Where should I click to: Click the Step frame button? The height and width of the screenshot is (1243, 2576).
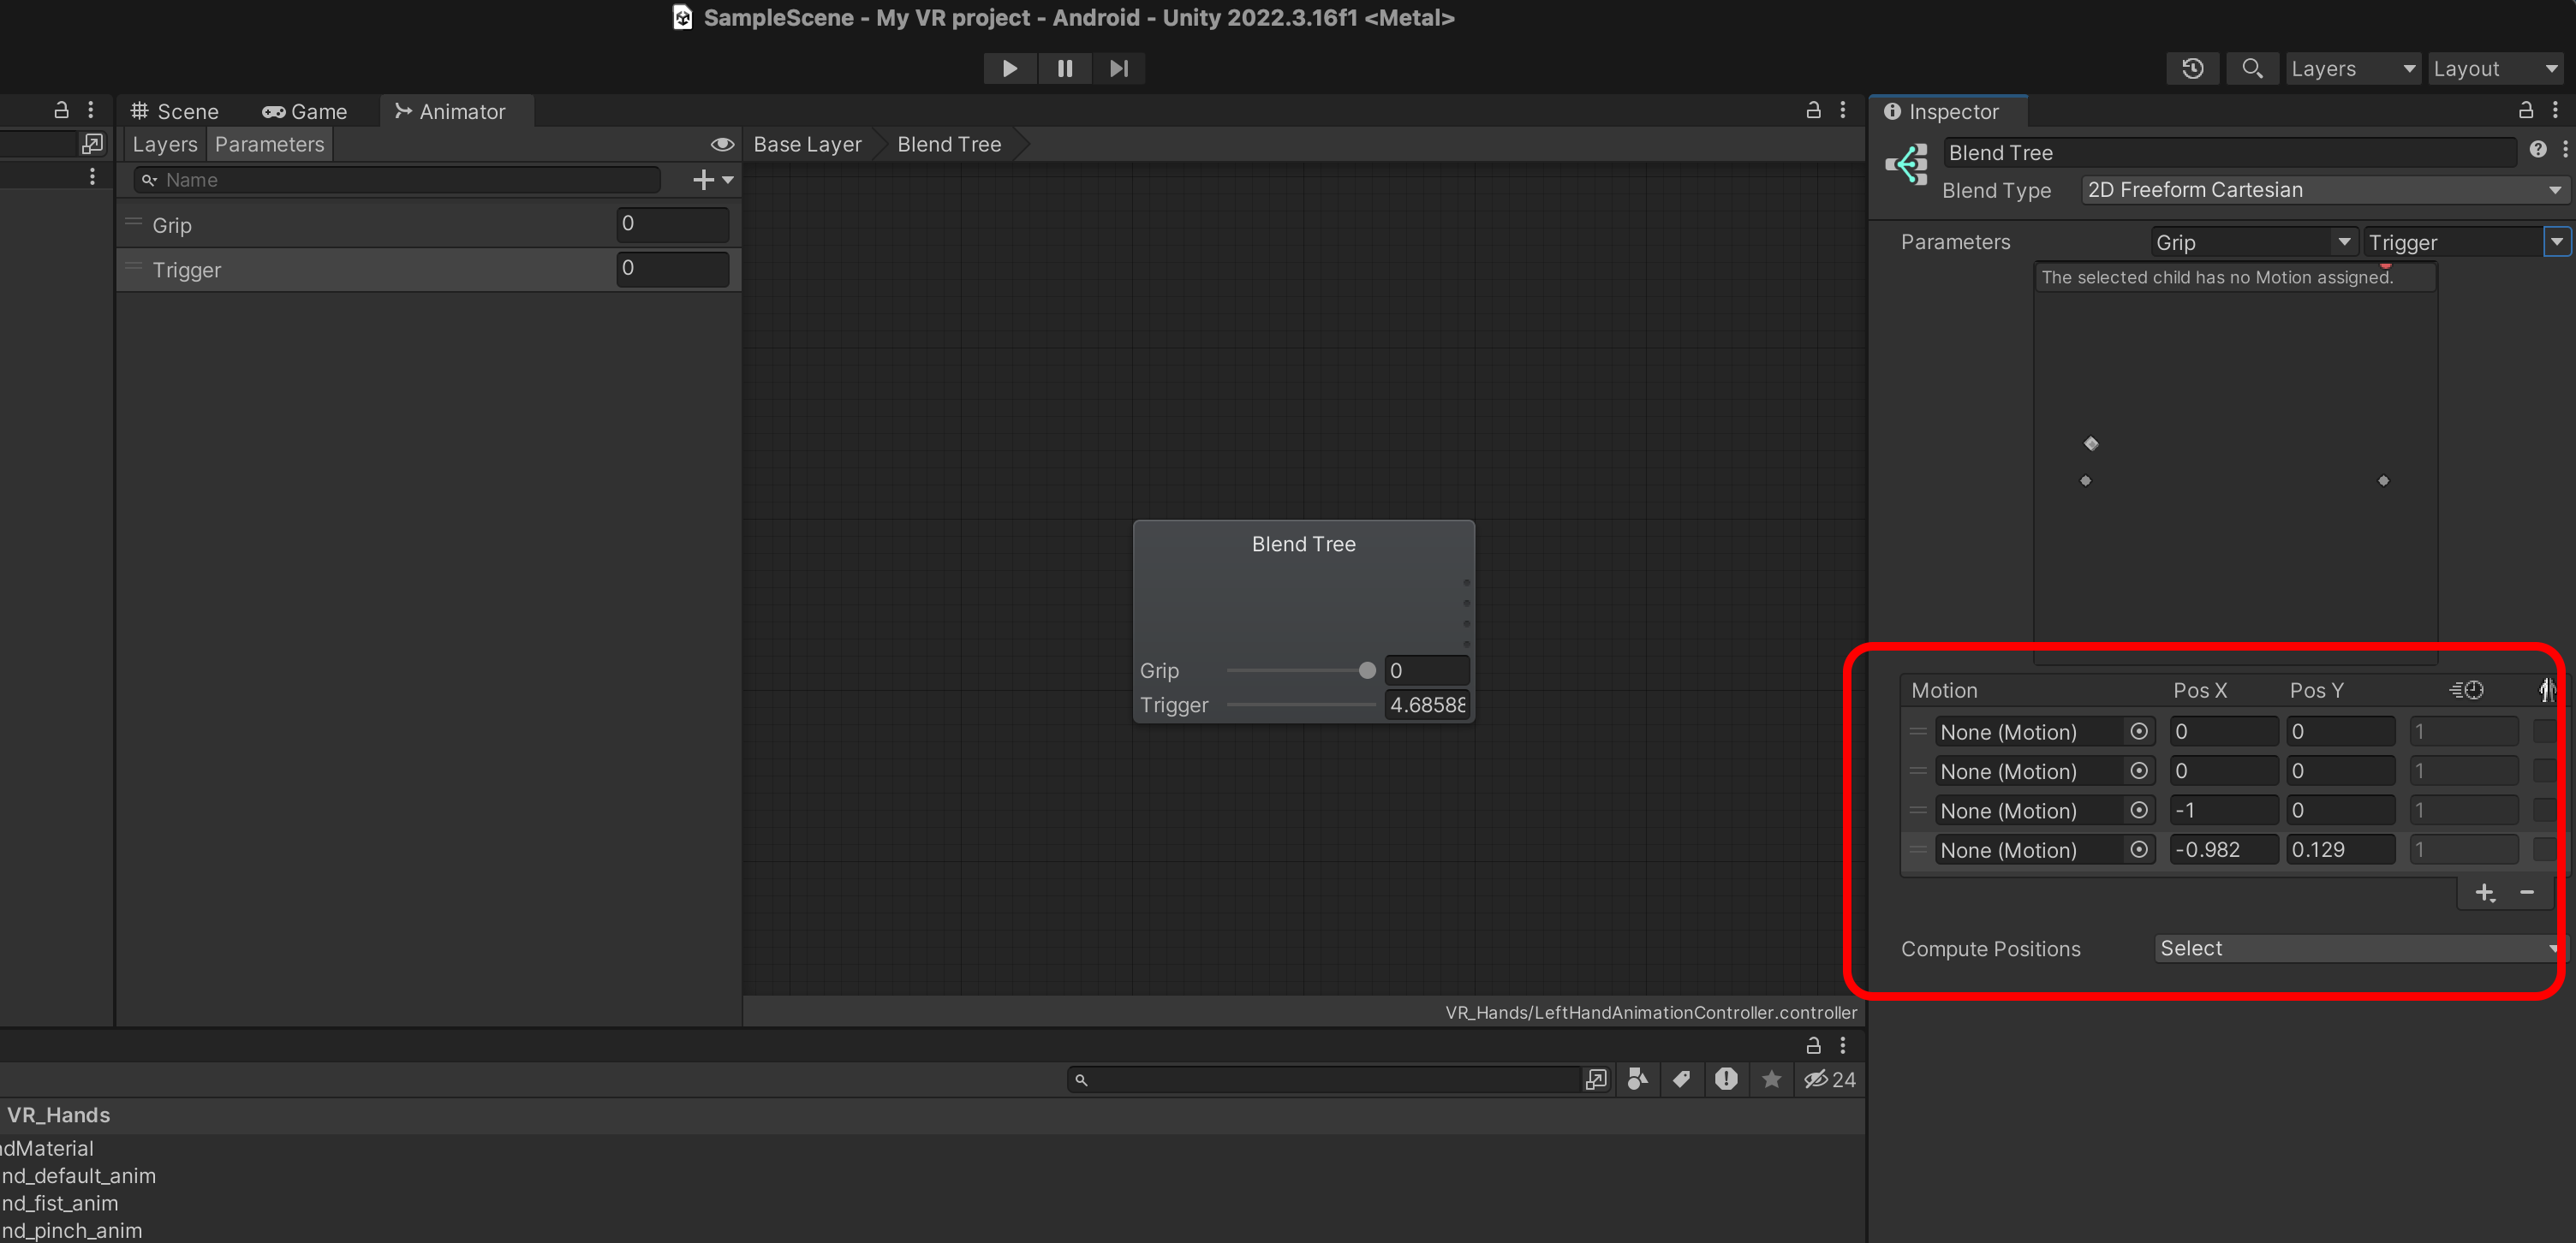(1118, 69)
